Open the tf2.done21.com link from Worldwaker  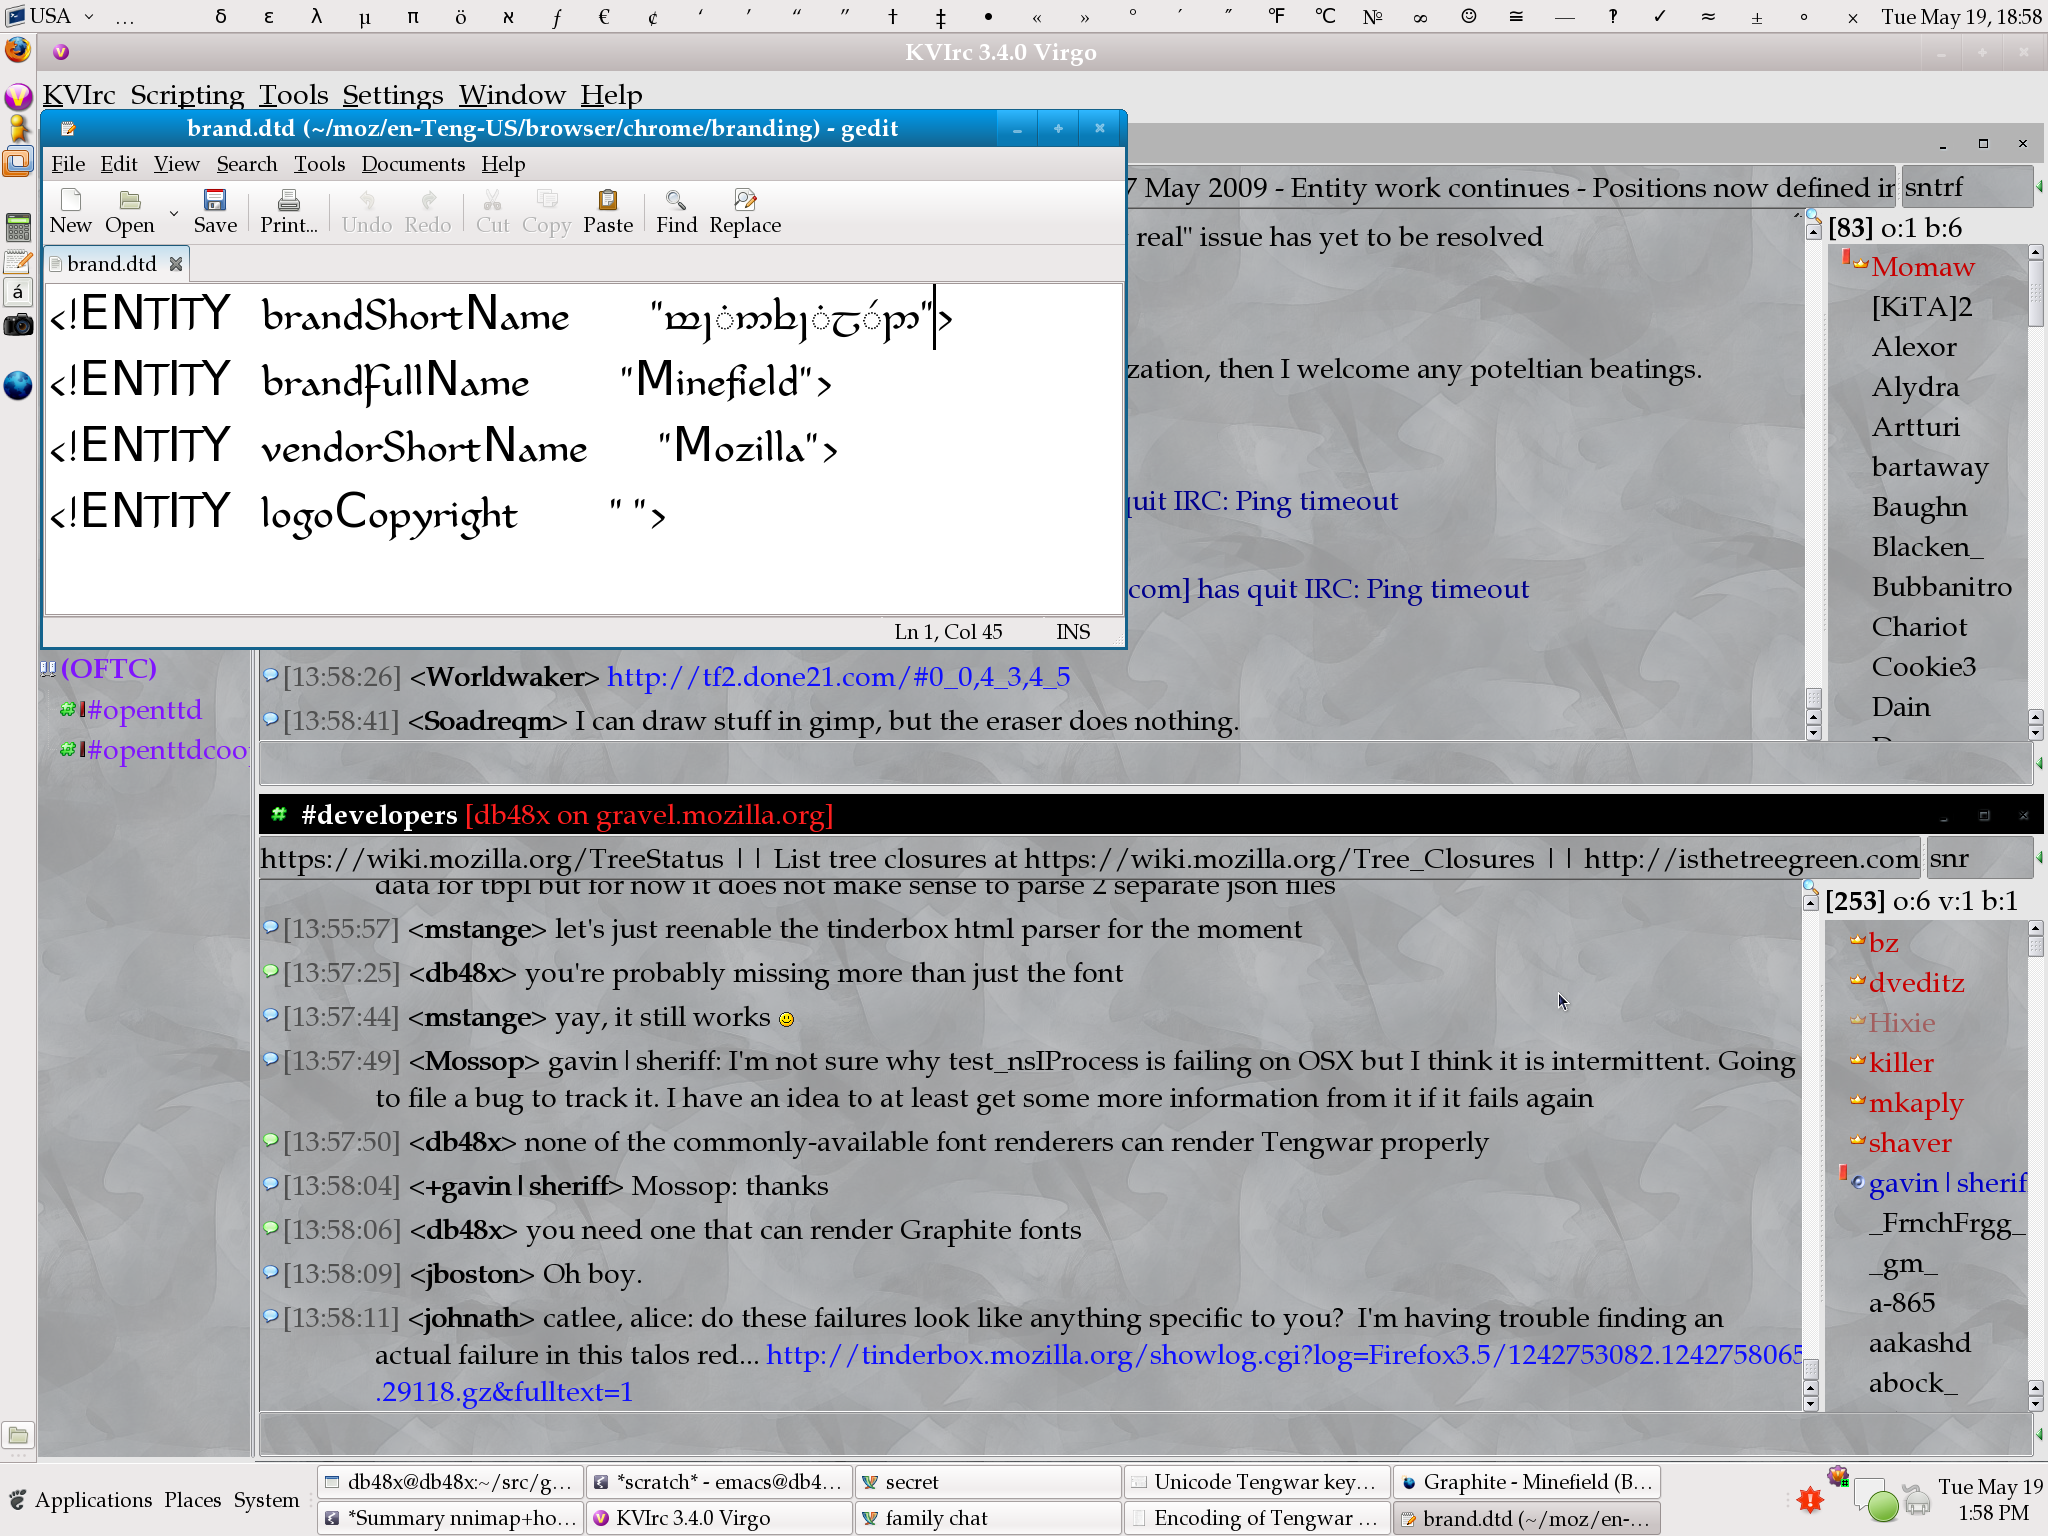838,677
